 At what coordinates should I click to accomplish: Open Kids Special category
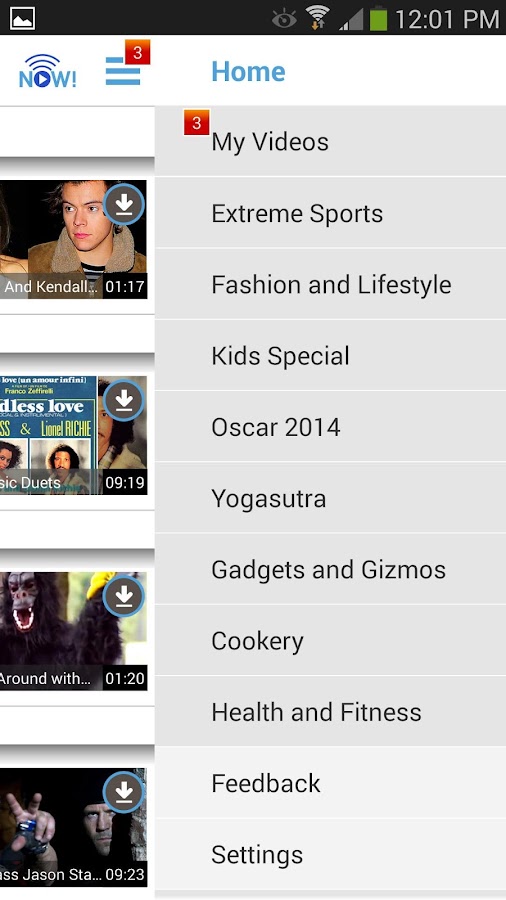point(330,355)
